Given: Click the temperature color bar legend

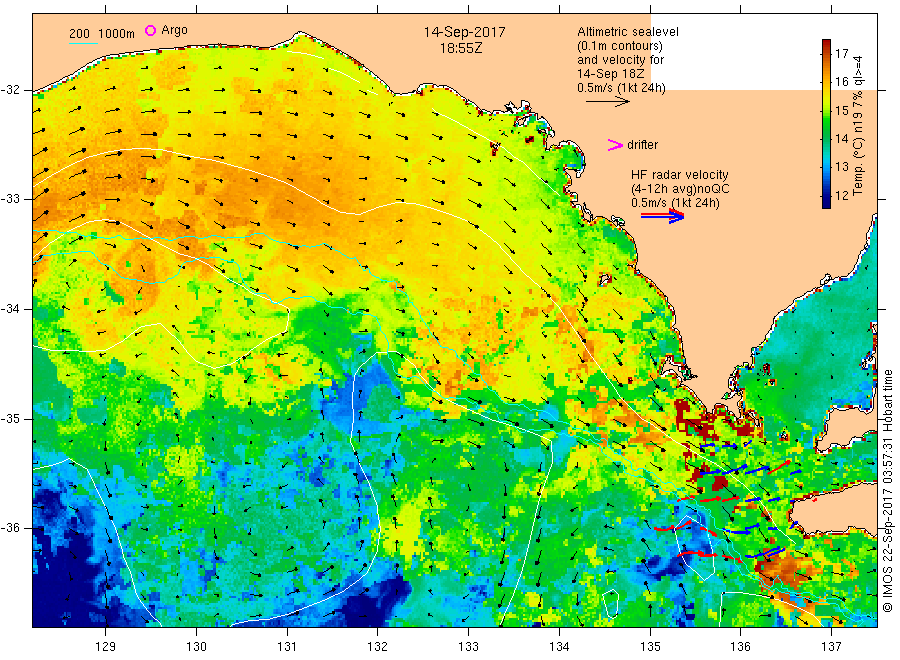Looking at the screenshot, I should (826, 123).
